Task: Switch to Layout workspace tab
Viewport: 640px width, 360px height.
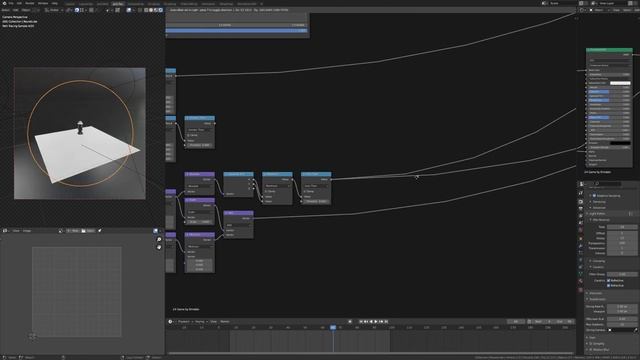Action: [70, 4]
